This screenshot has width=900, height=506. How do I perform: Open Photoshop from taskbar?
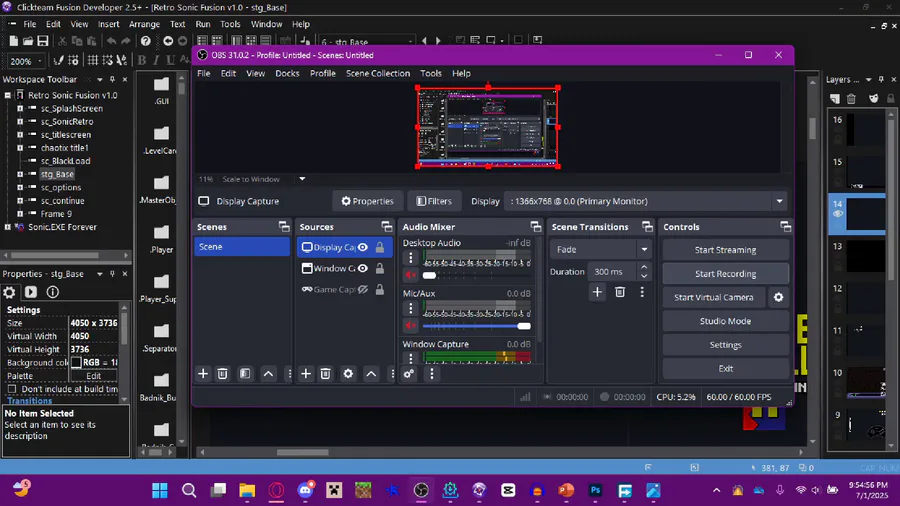pos(595,490)
